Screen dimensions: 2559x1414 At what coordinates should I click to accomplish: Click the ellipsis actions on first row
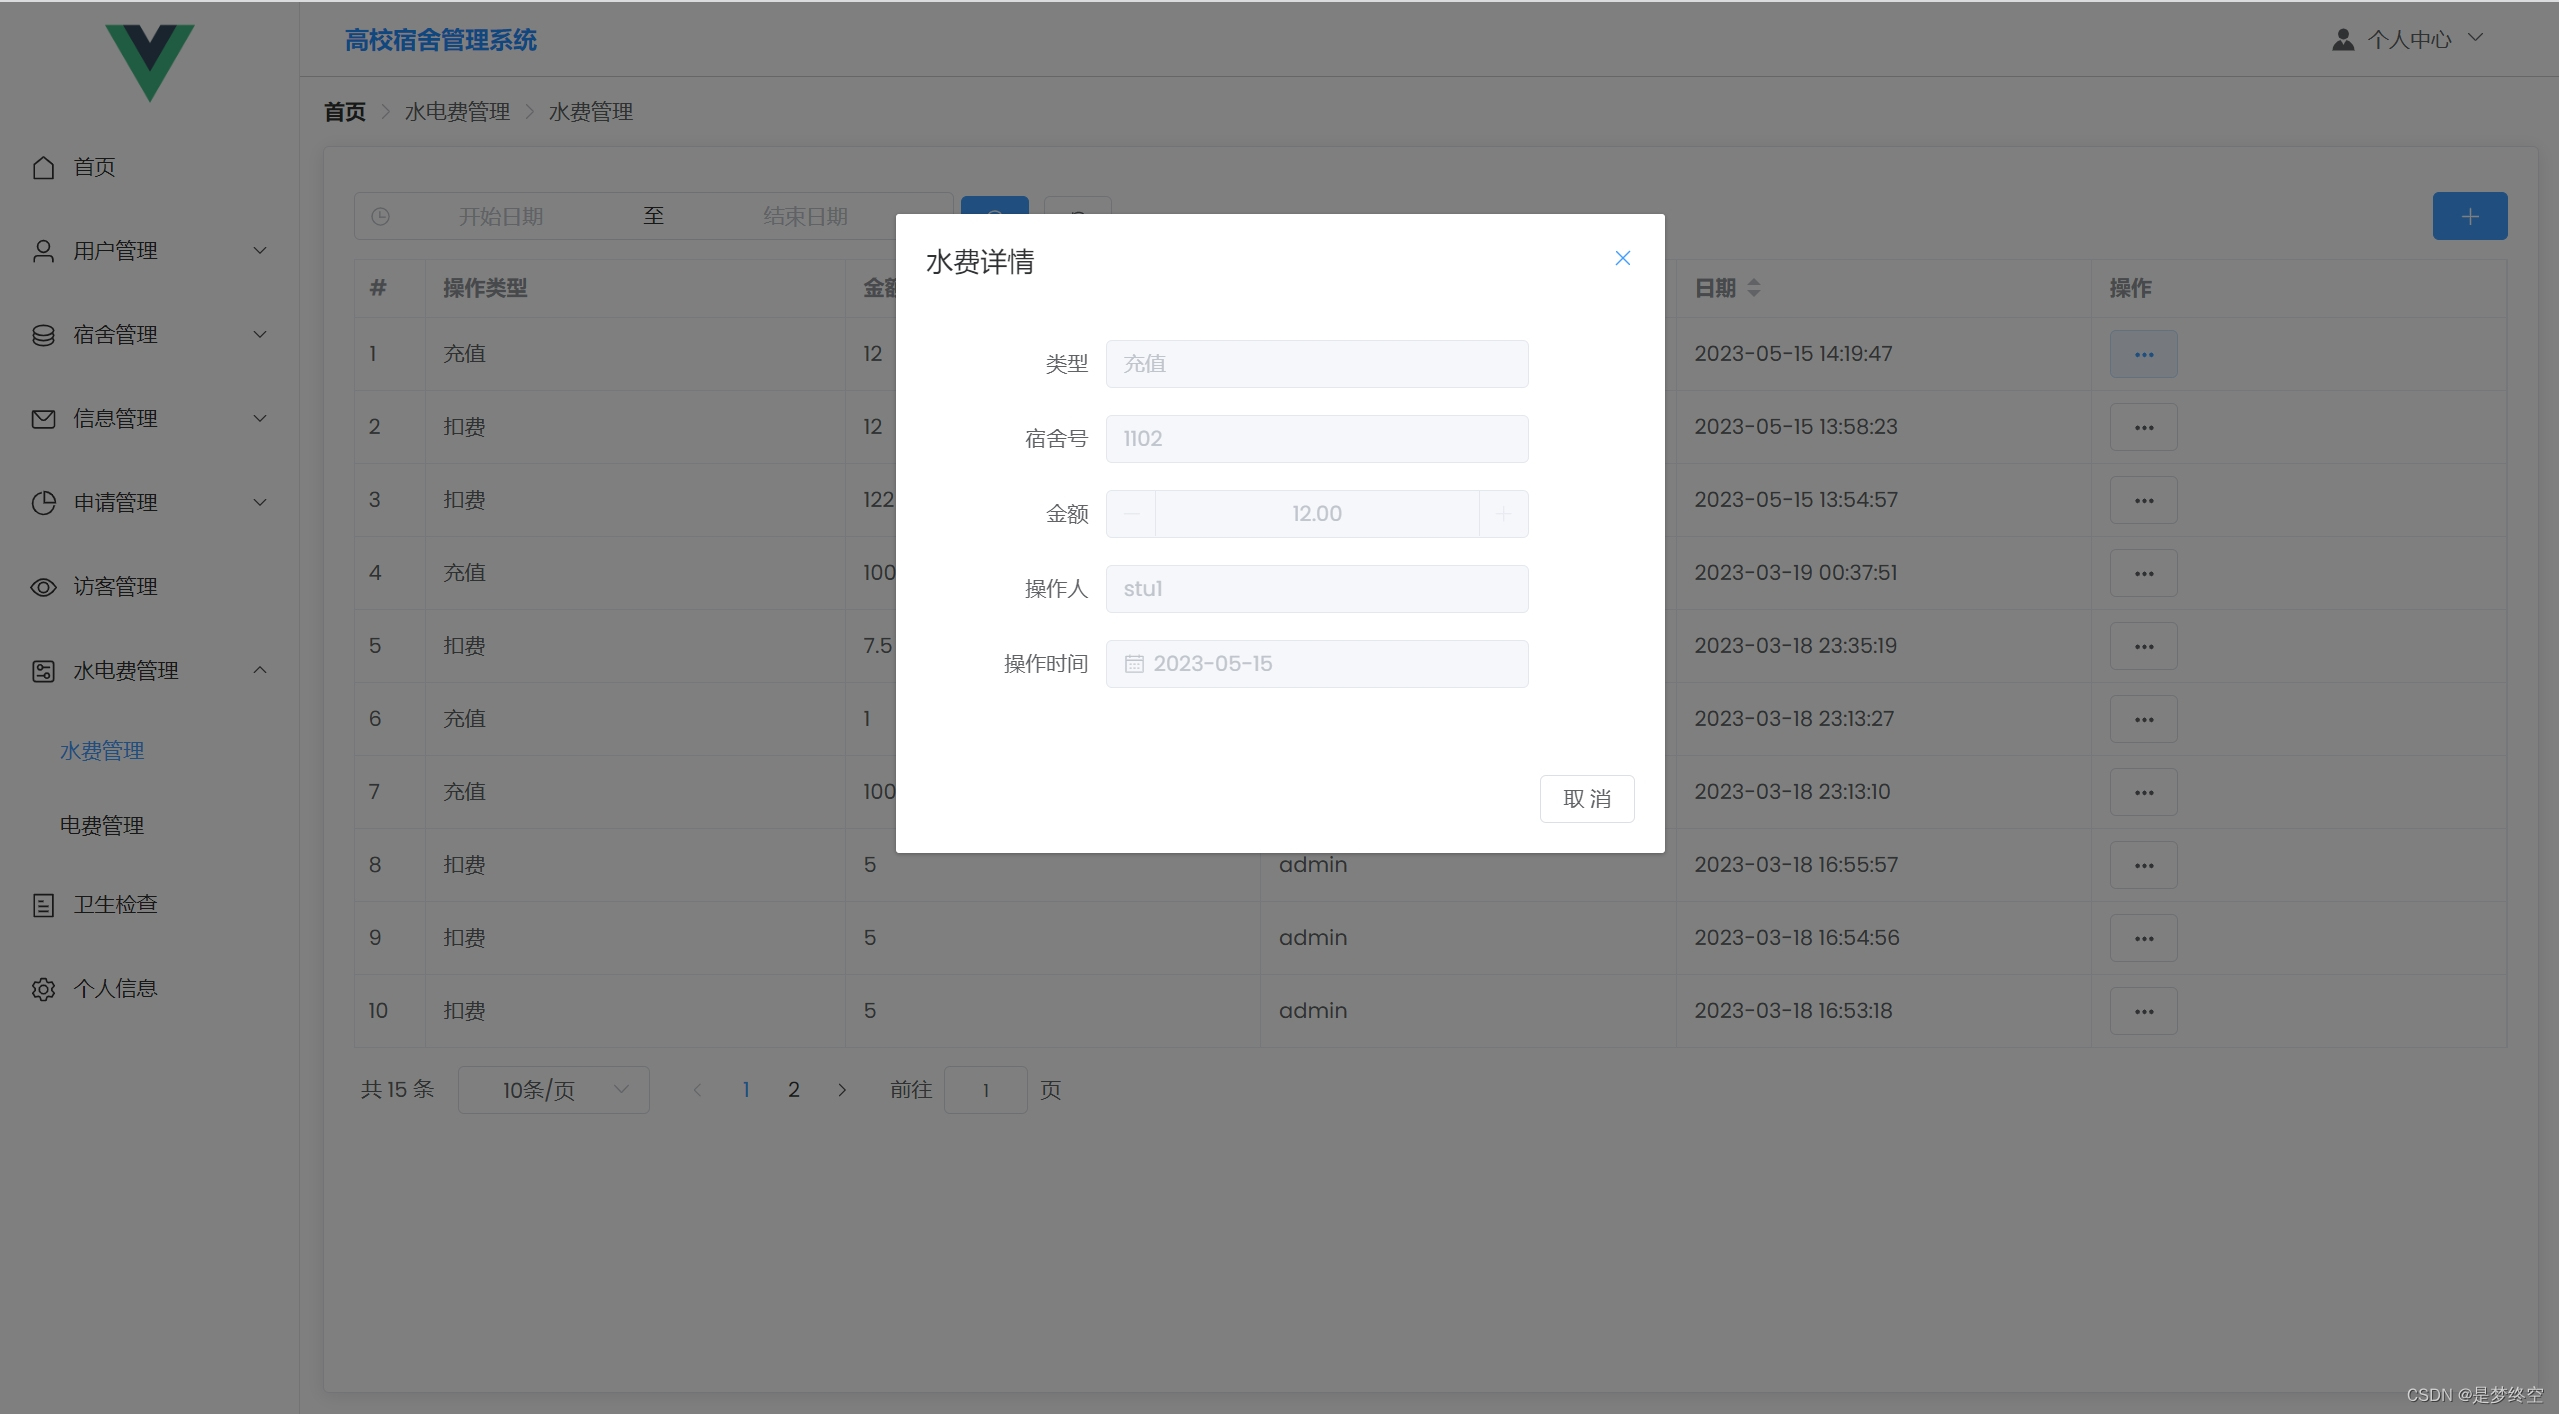(2142, 353)
